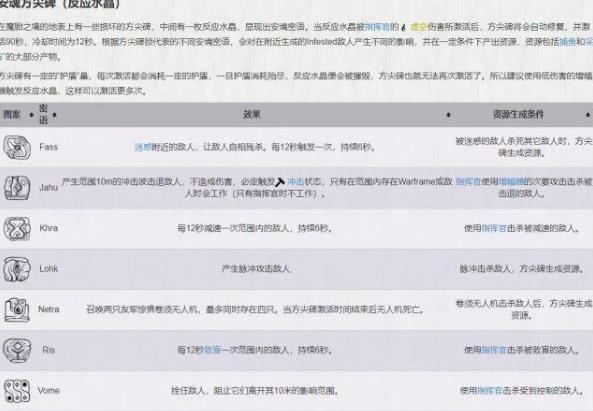
Task: Click the Vome effect text about 10米
Action: (x=255, y=390)
